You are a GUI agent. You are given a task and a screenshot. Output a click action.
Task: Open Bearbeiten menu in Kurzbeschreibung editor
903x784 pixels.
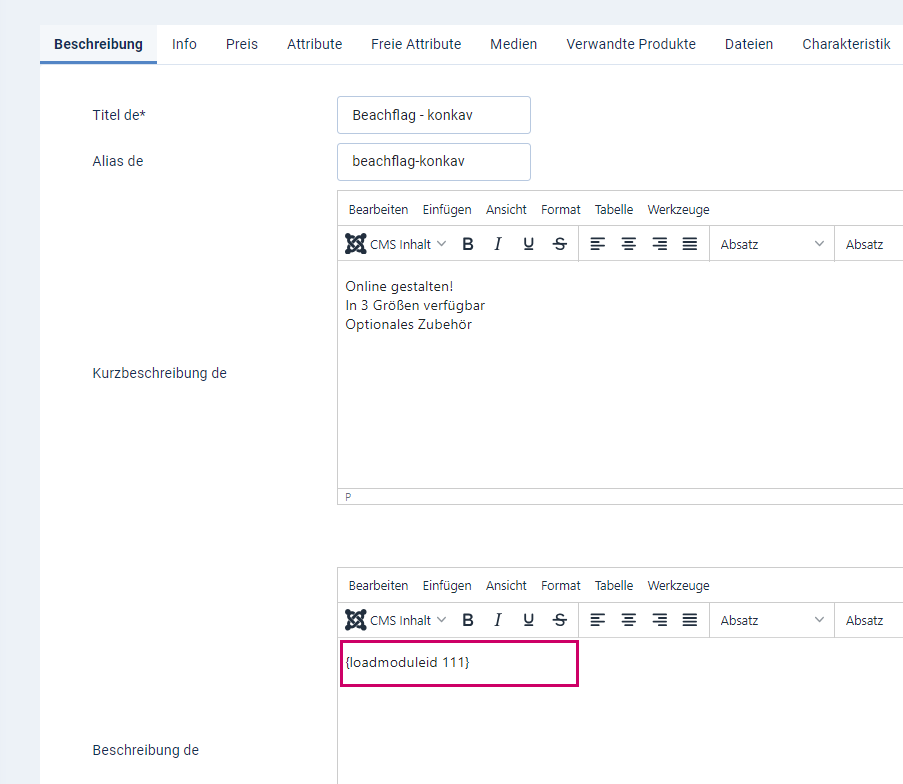tap(378, 210)
